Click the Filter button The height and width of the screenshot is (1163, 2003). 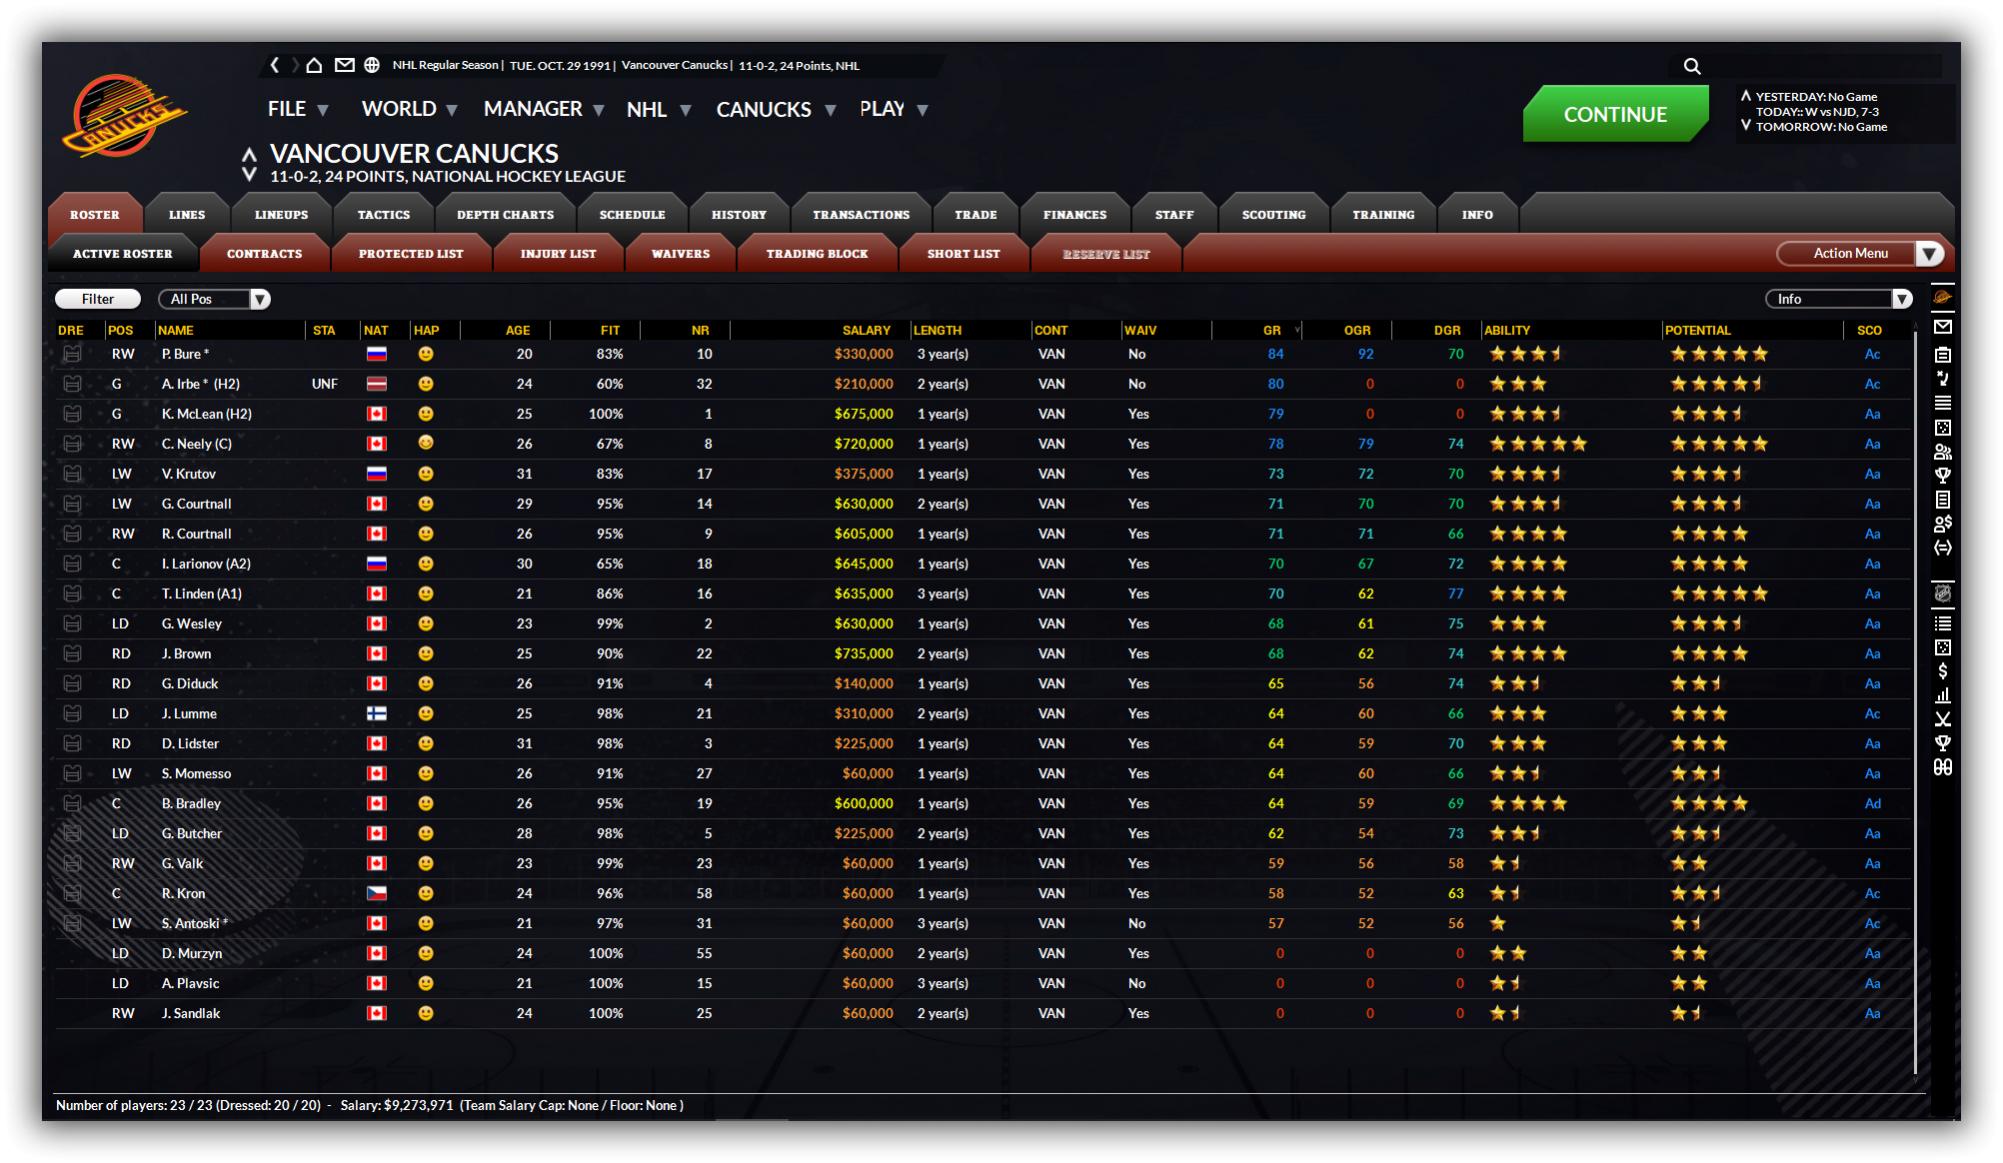[x=98, y=299]
